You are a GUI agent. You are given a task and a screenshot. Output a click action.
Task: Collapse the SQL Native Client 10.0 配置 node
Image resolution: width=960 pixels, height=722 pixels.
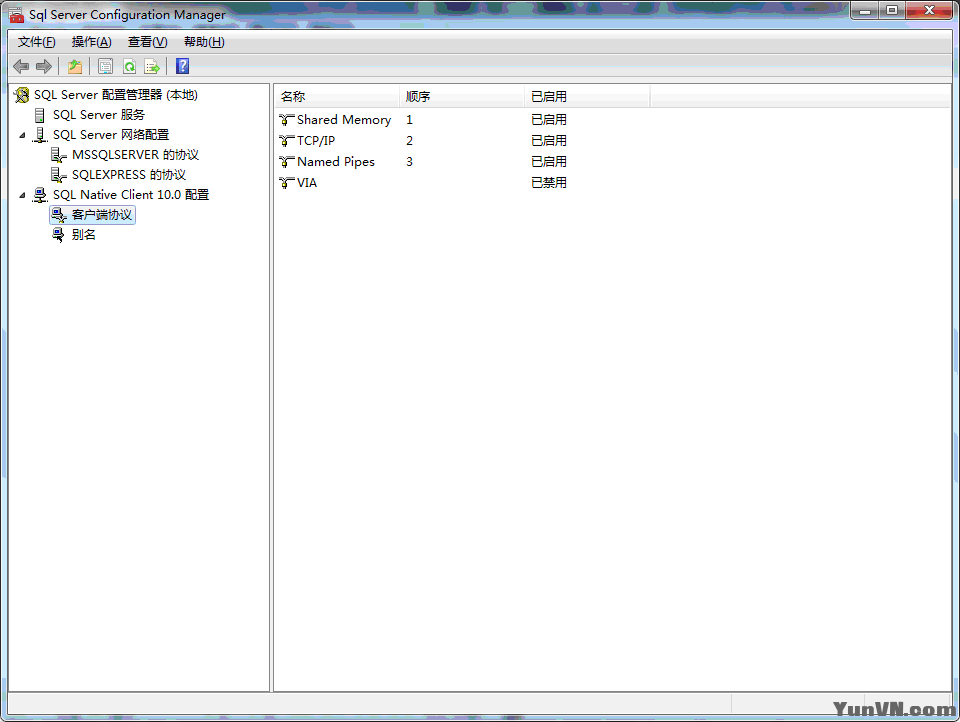click(x=22, y=195)
